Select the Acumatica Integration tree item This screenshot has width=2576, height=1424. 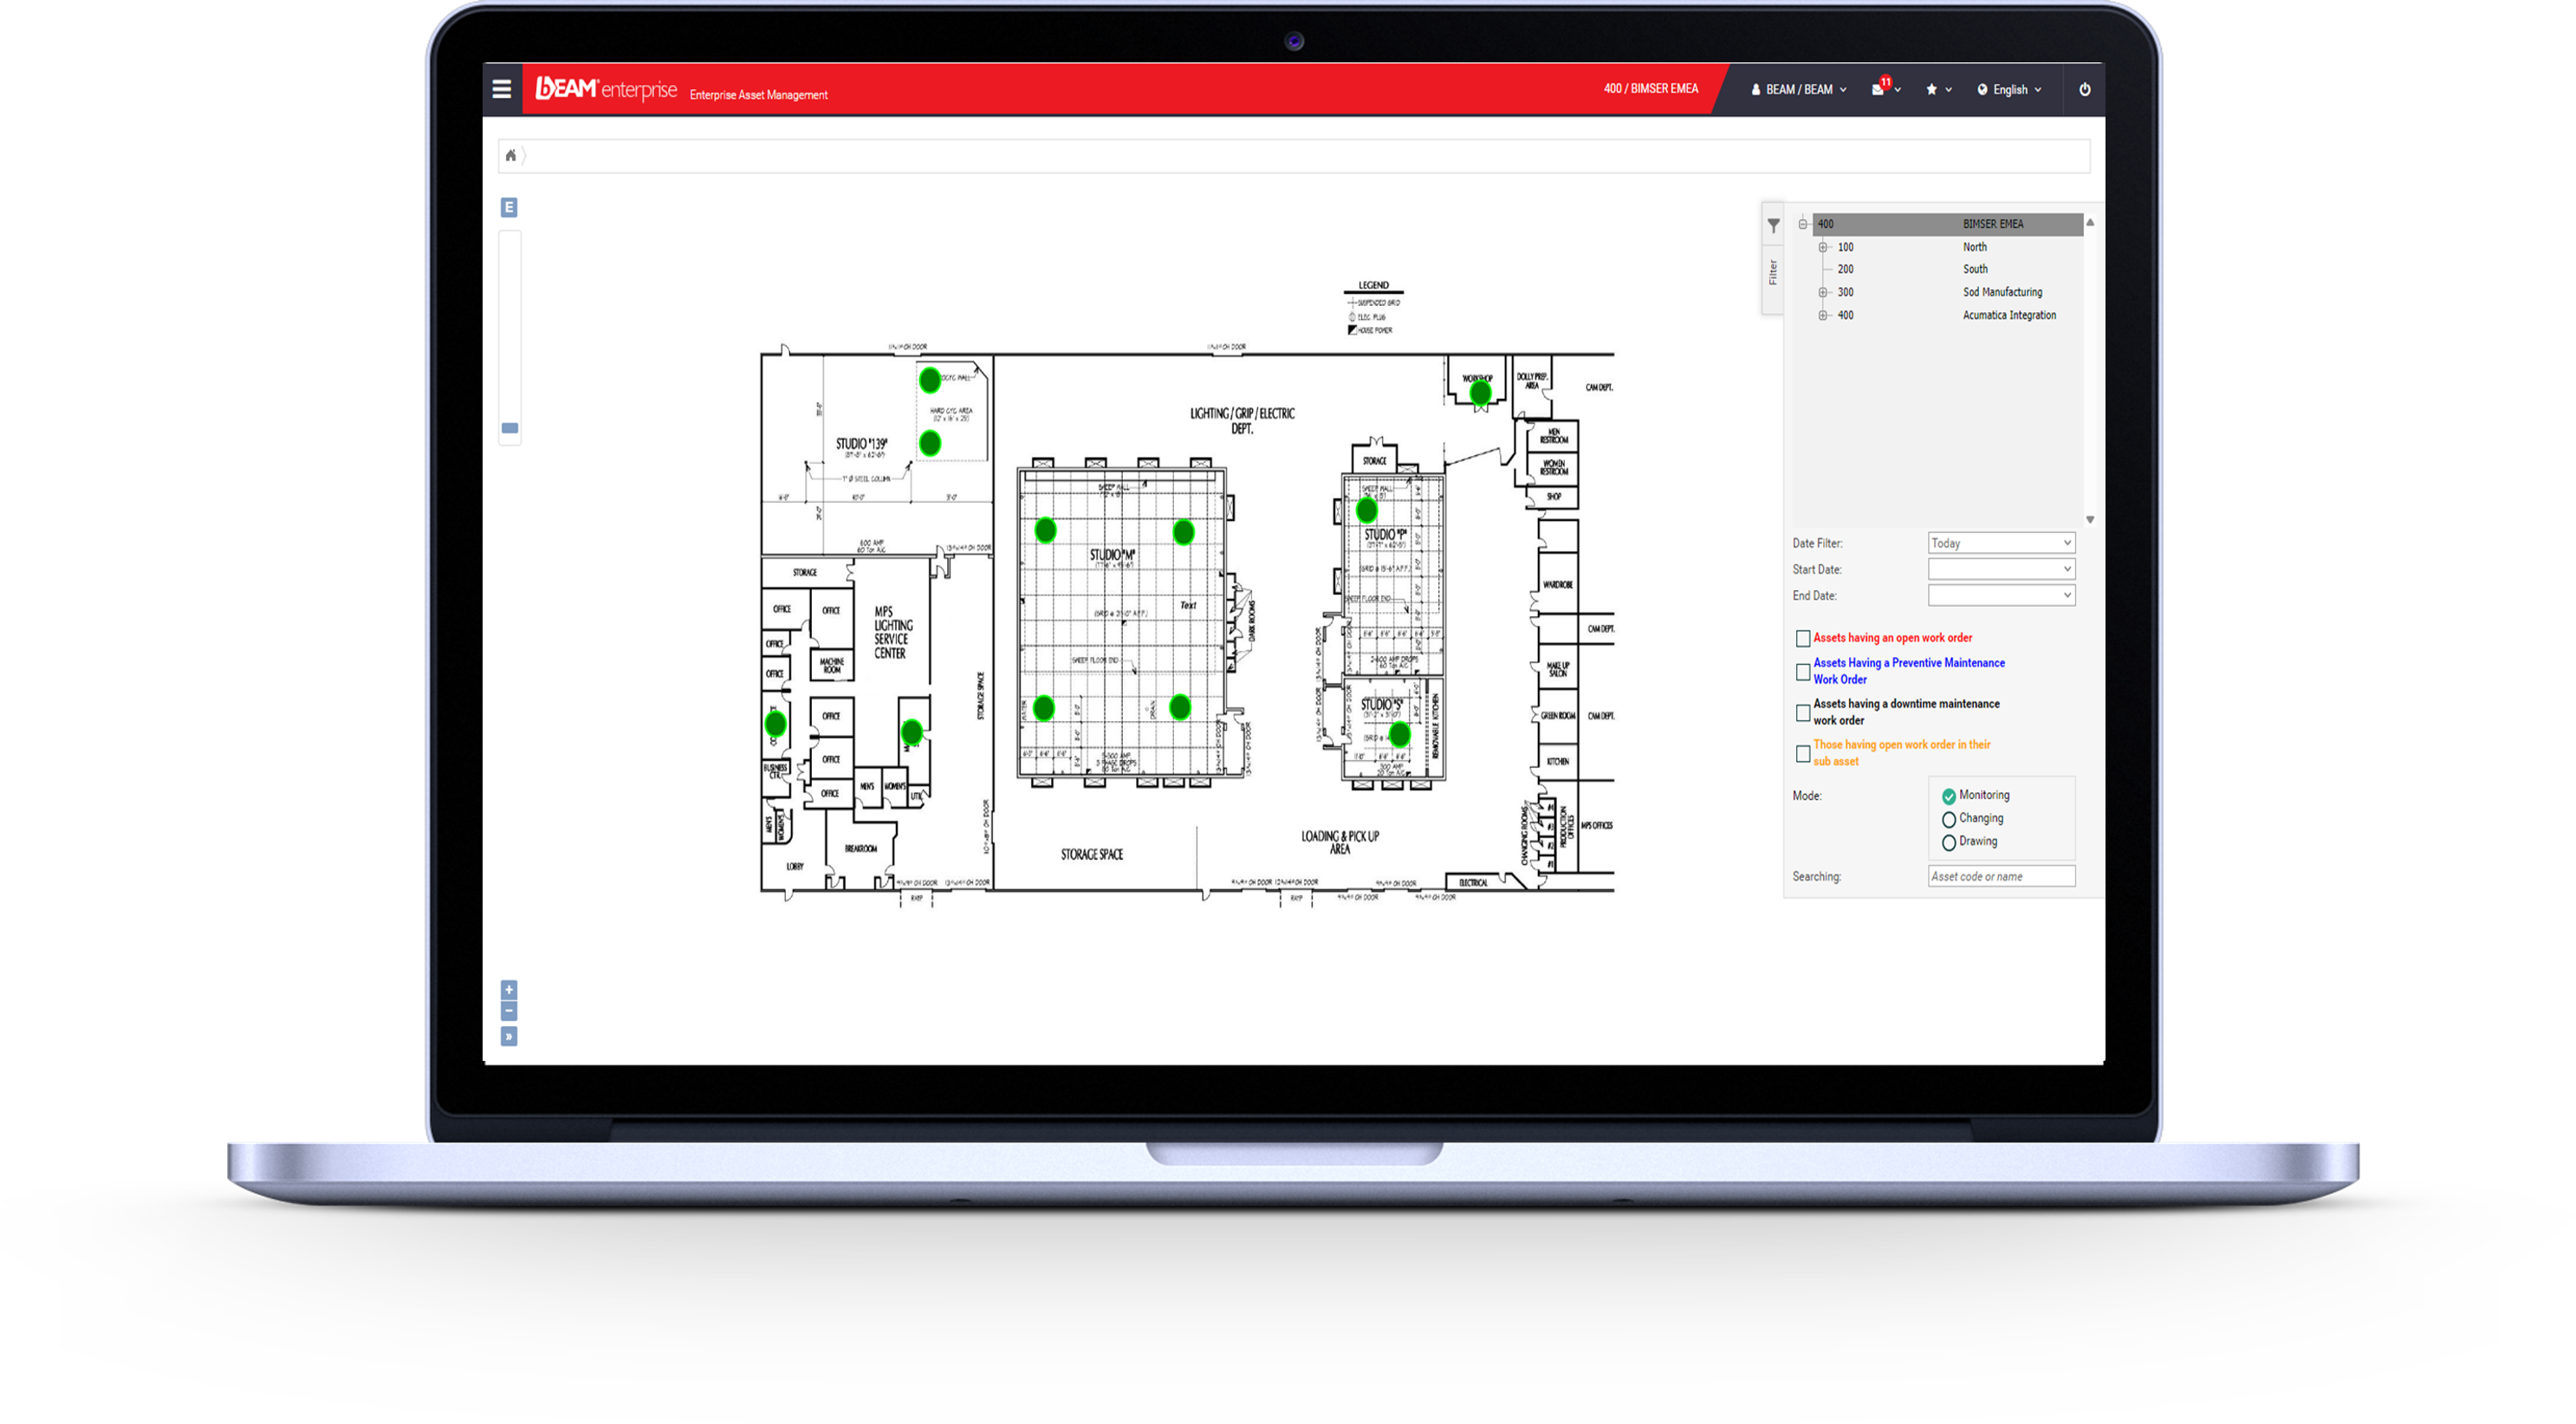coord(2009,315)
